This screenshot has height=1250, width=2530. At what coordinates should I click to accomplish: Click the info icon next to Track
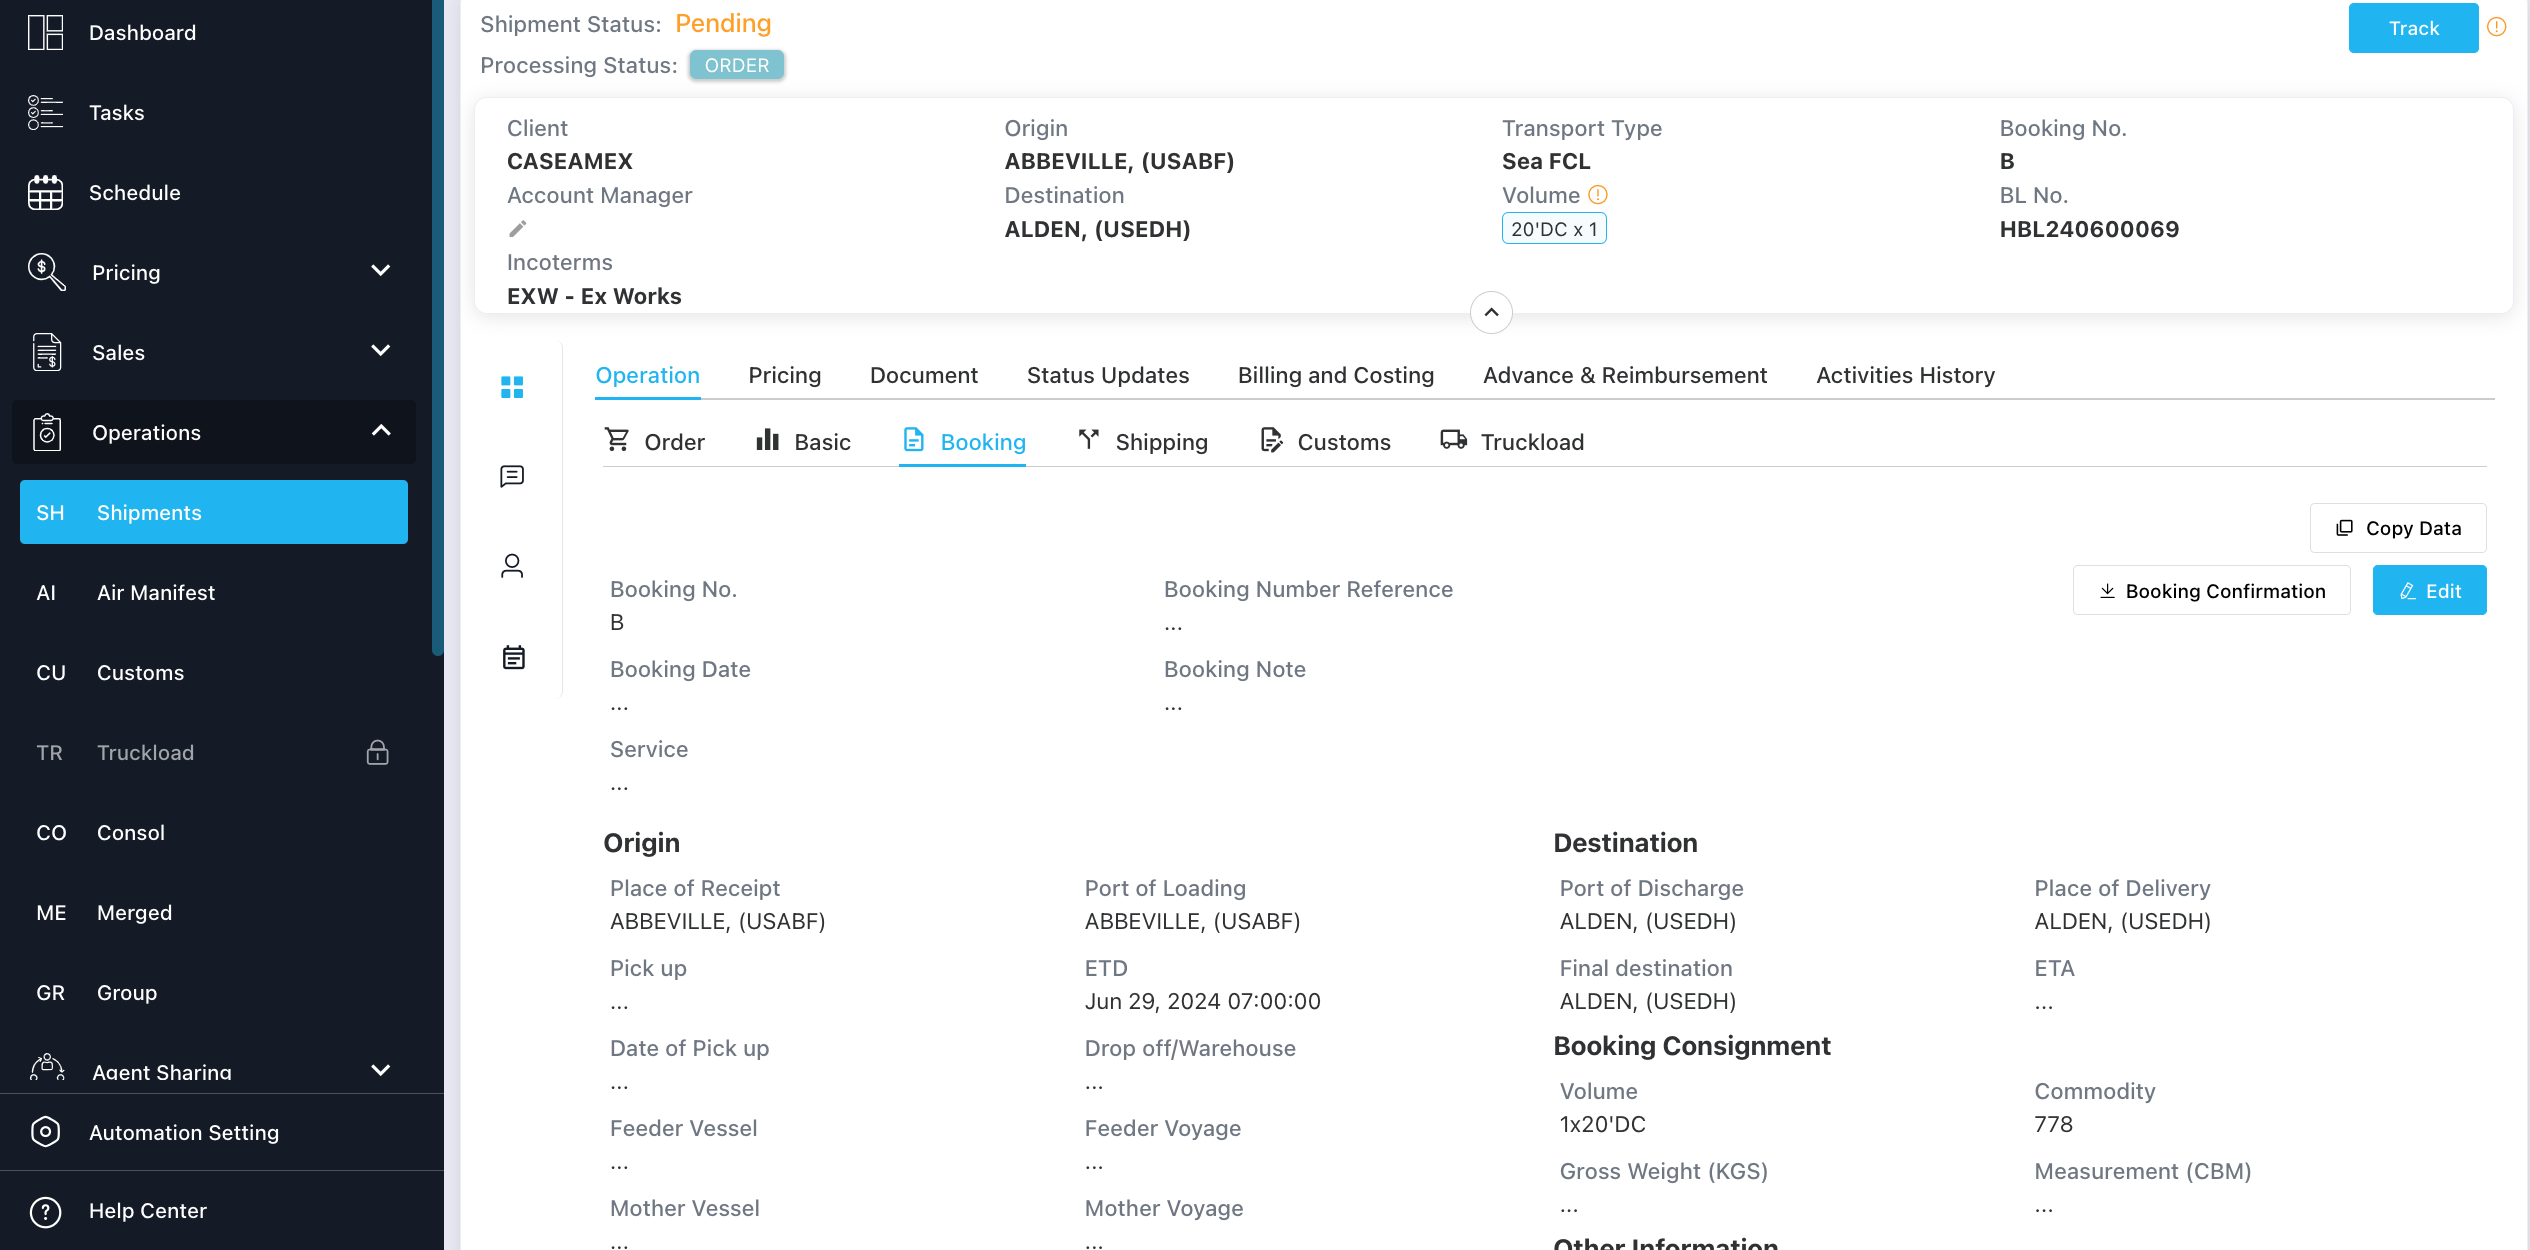pos(2497,28)
